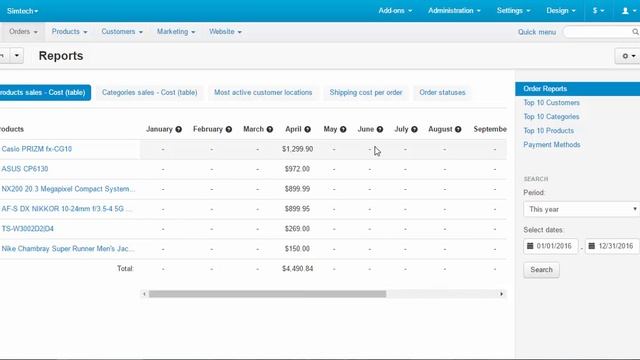Open Top 10 Categories report

551,116
